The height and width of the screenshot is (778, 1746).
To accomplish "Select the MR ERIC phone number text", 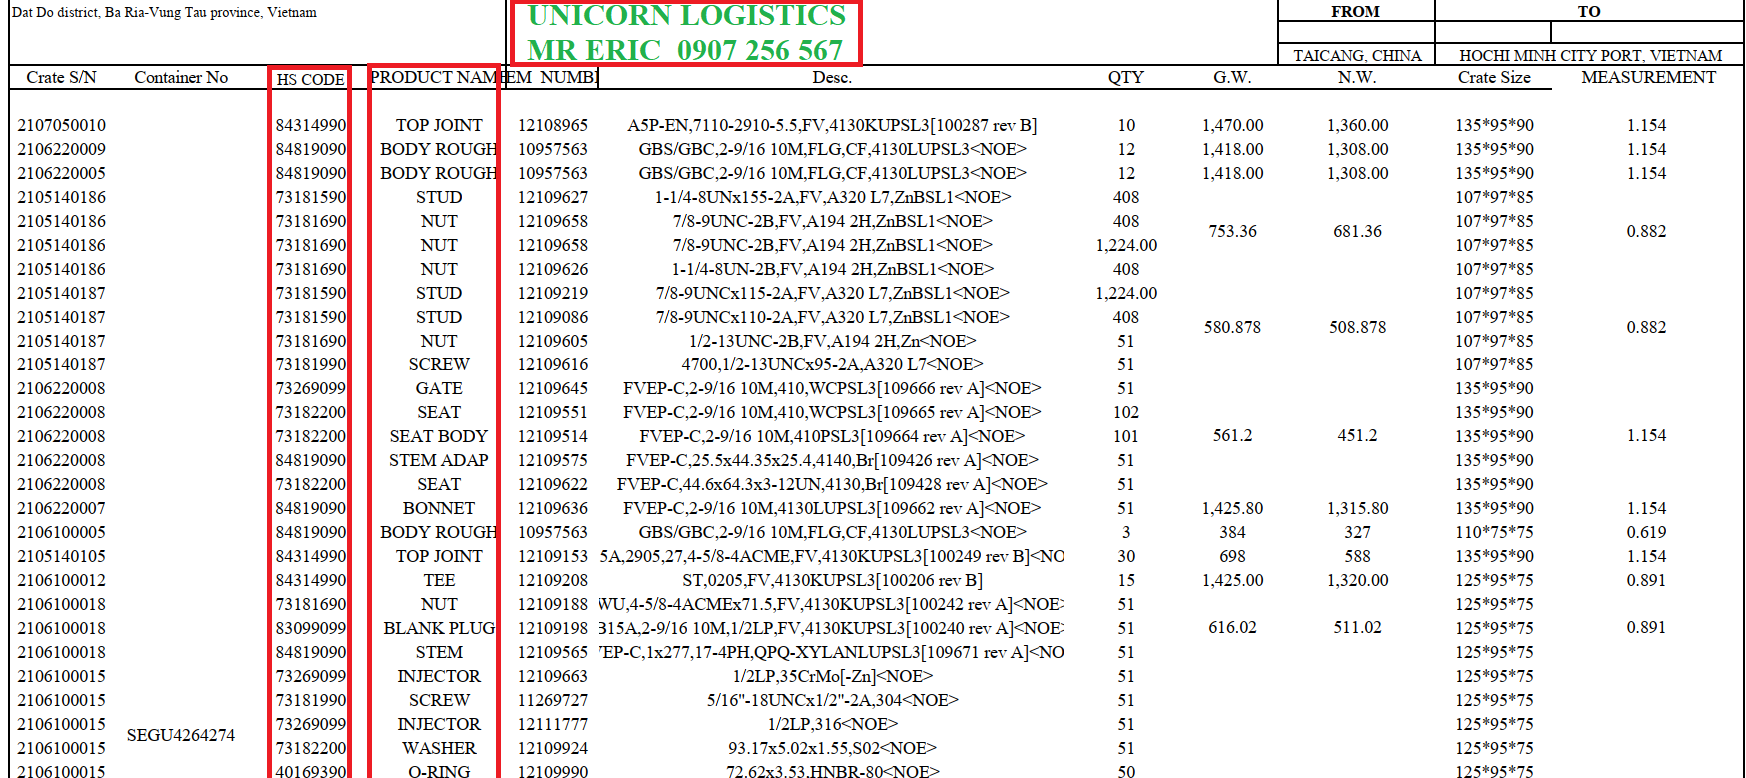I will pos(684,50).
